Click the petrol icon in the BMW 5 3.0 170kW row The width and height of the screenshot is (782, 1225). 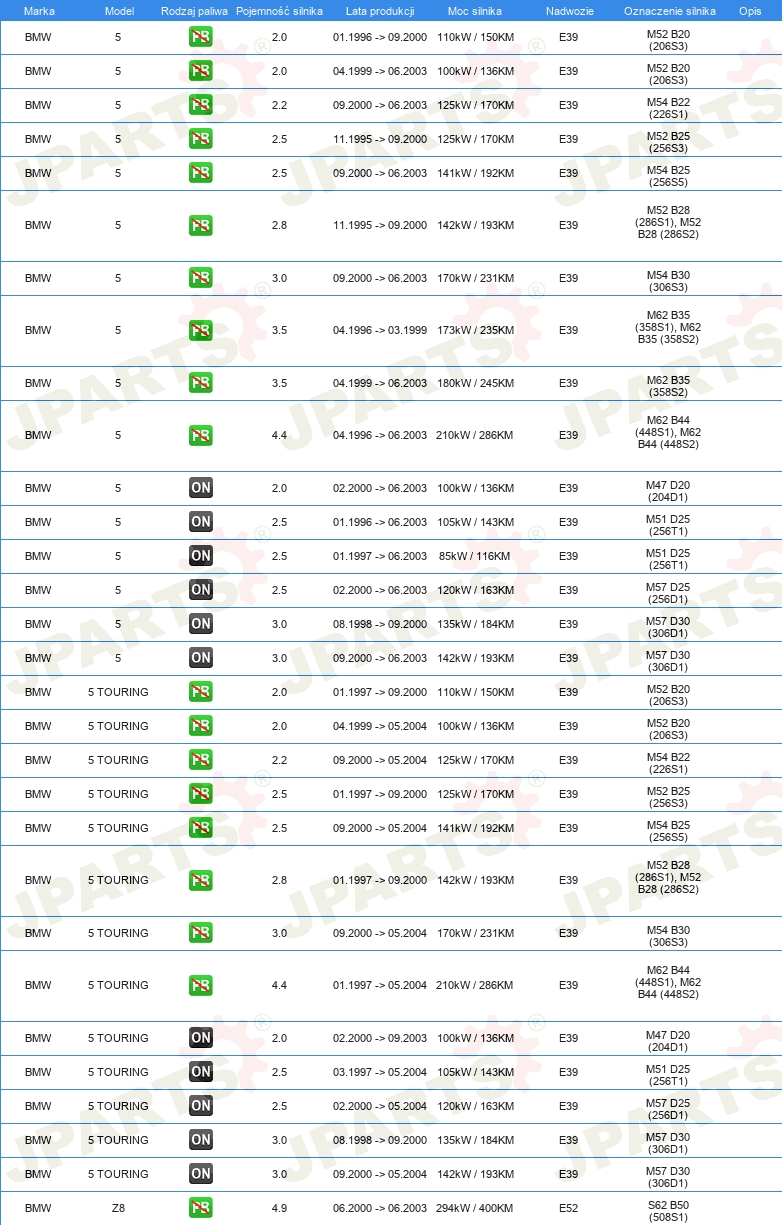(201, 278)
